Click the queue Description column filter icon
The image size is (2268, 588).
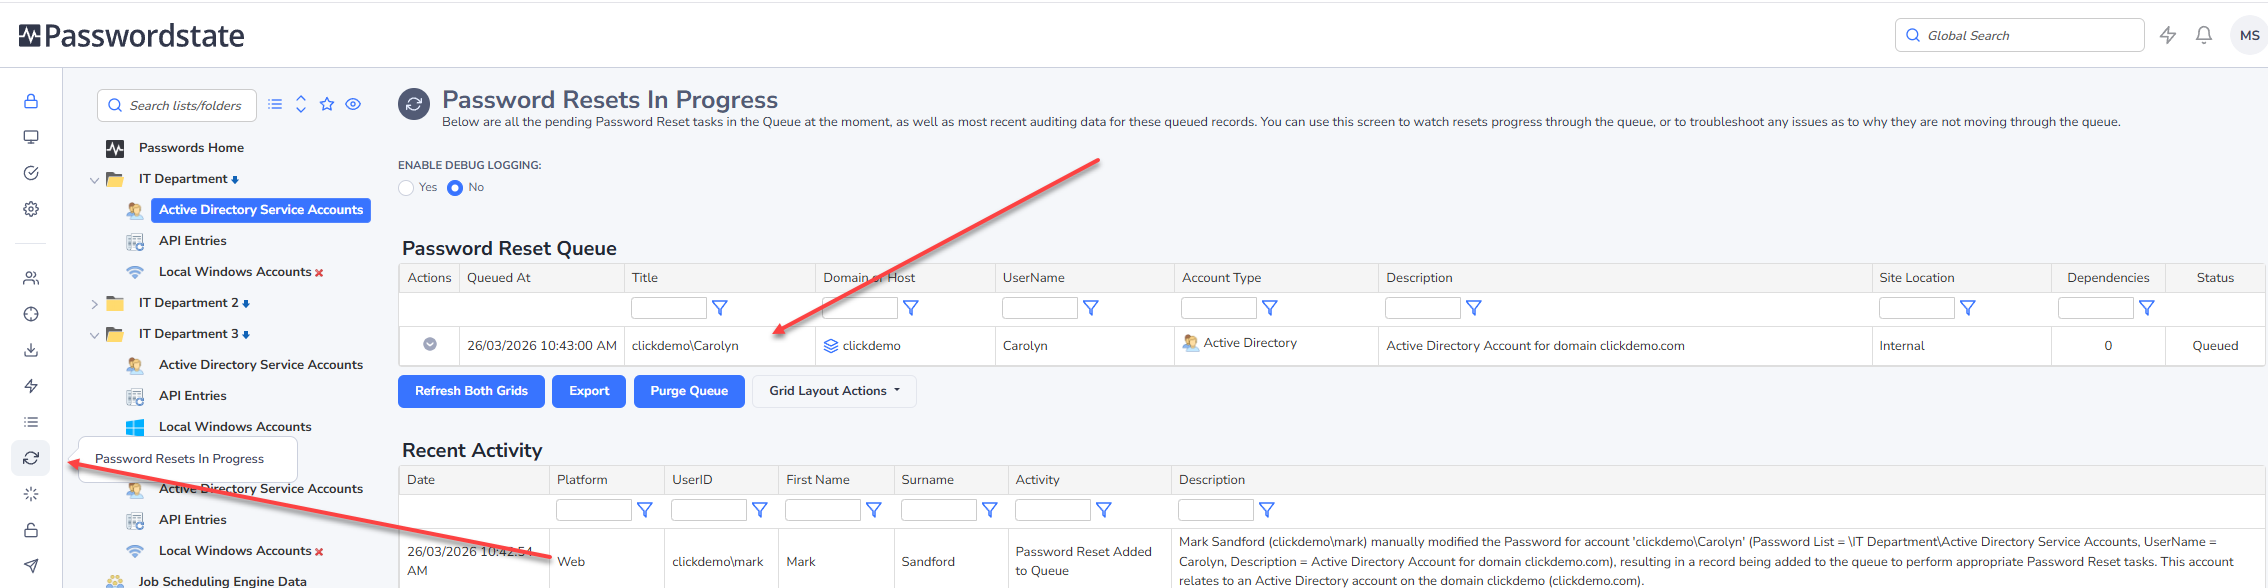1474,308
